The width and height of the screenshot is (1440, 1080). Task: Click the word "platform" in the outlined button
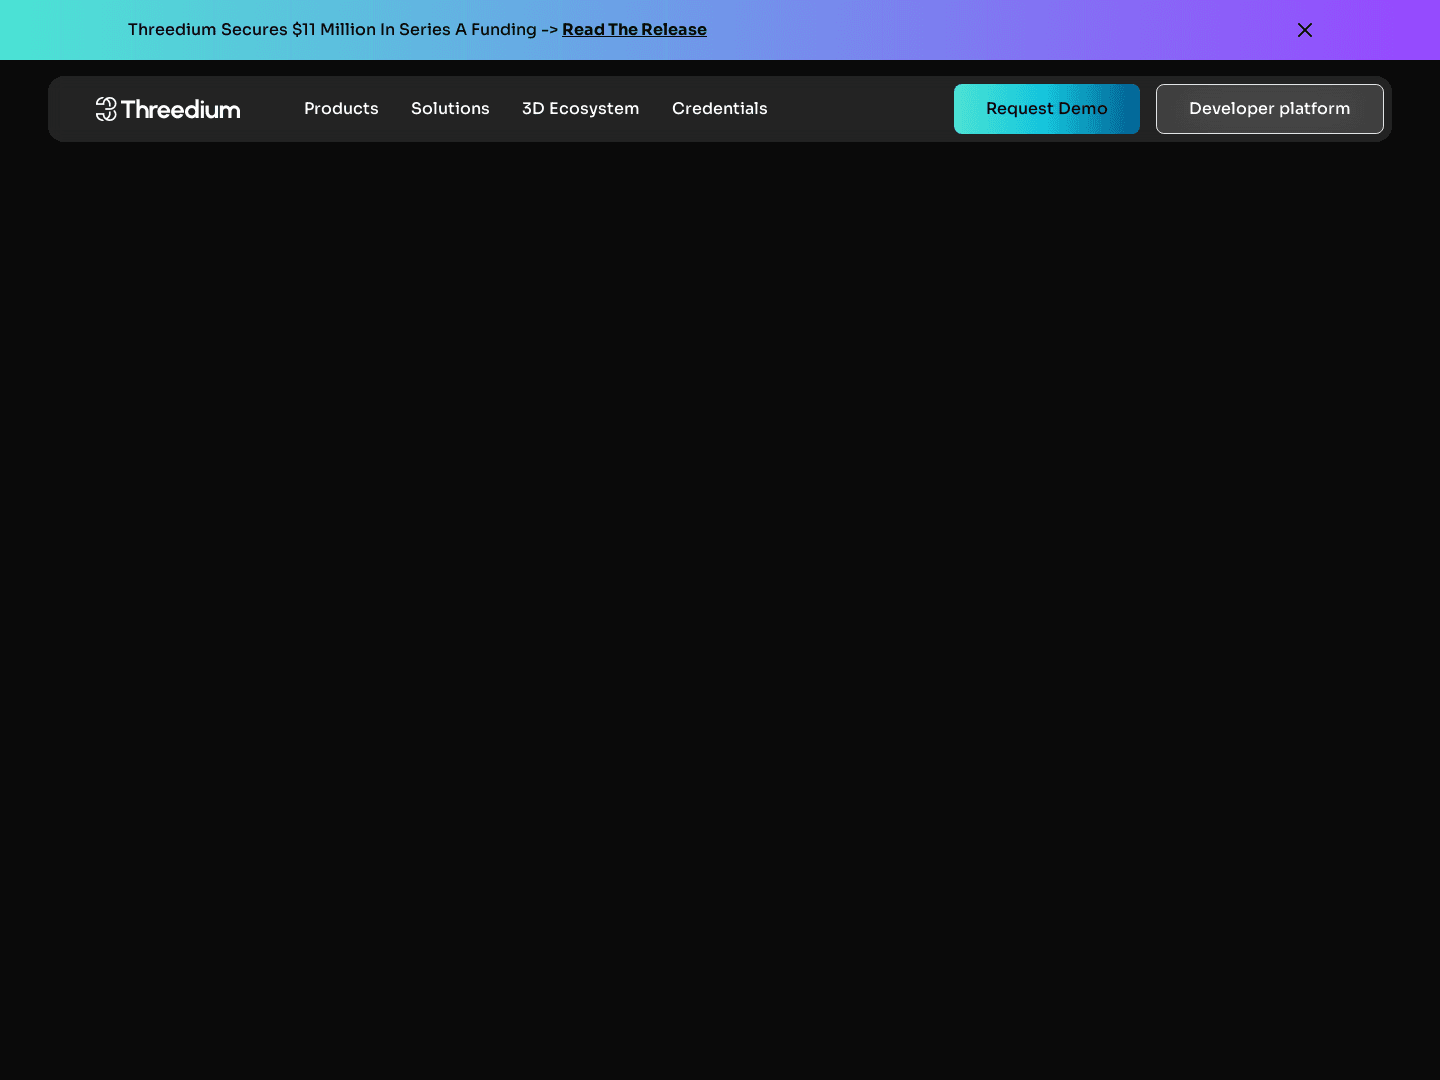(x=1314, y=109)
